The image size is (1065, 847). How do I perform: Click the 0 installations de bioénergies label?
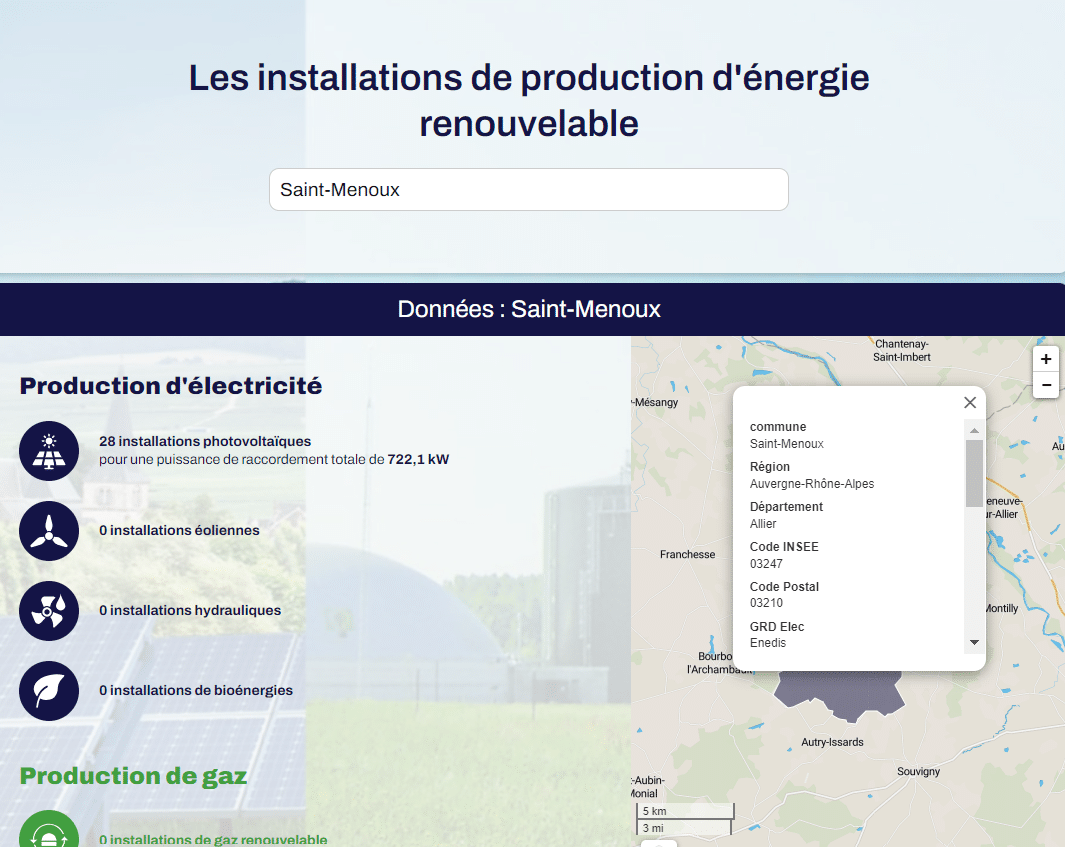(196, 691)
